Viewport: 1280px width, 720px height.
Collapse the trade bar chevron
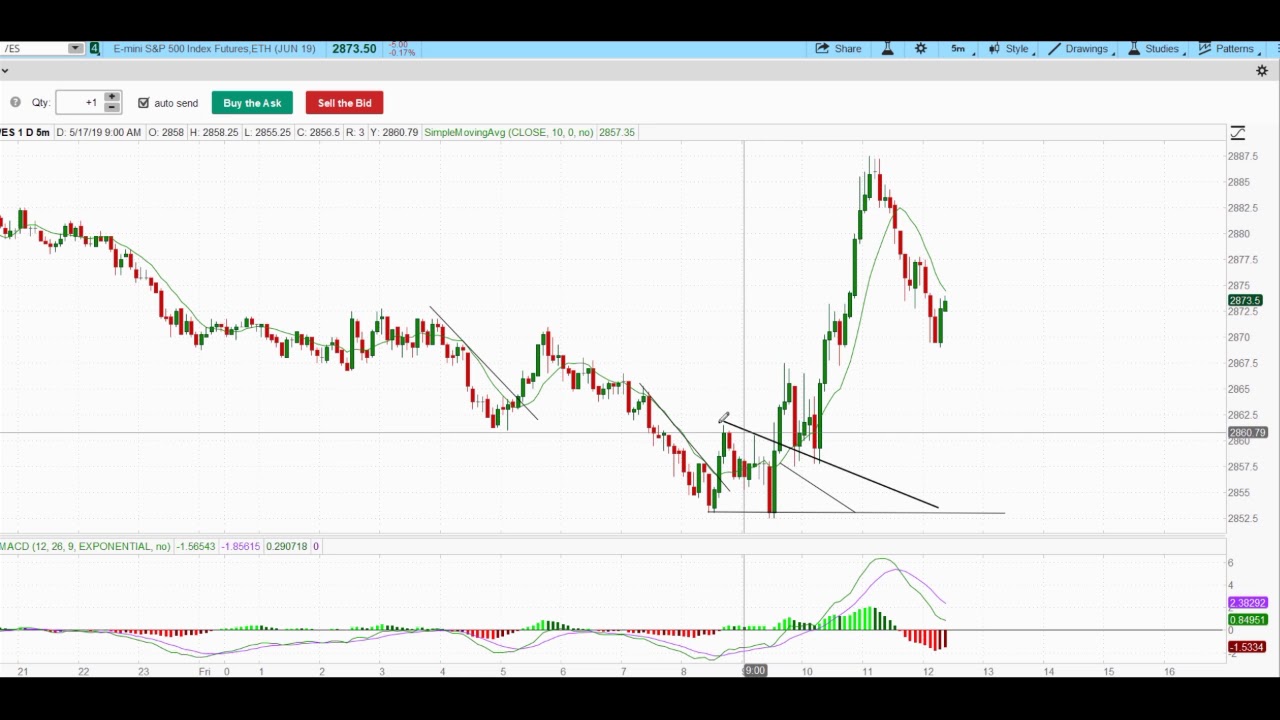click(x=5, y=71)
